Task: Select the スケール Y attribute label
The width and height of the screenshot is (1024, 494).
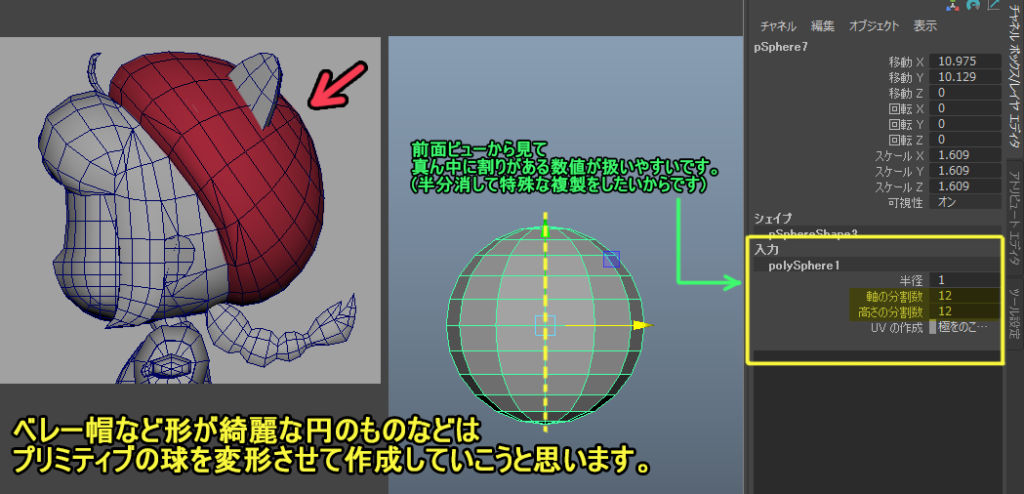Action: (x=899, y=171)
